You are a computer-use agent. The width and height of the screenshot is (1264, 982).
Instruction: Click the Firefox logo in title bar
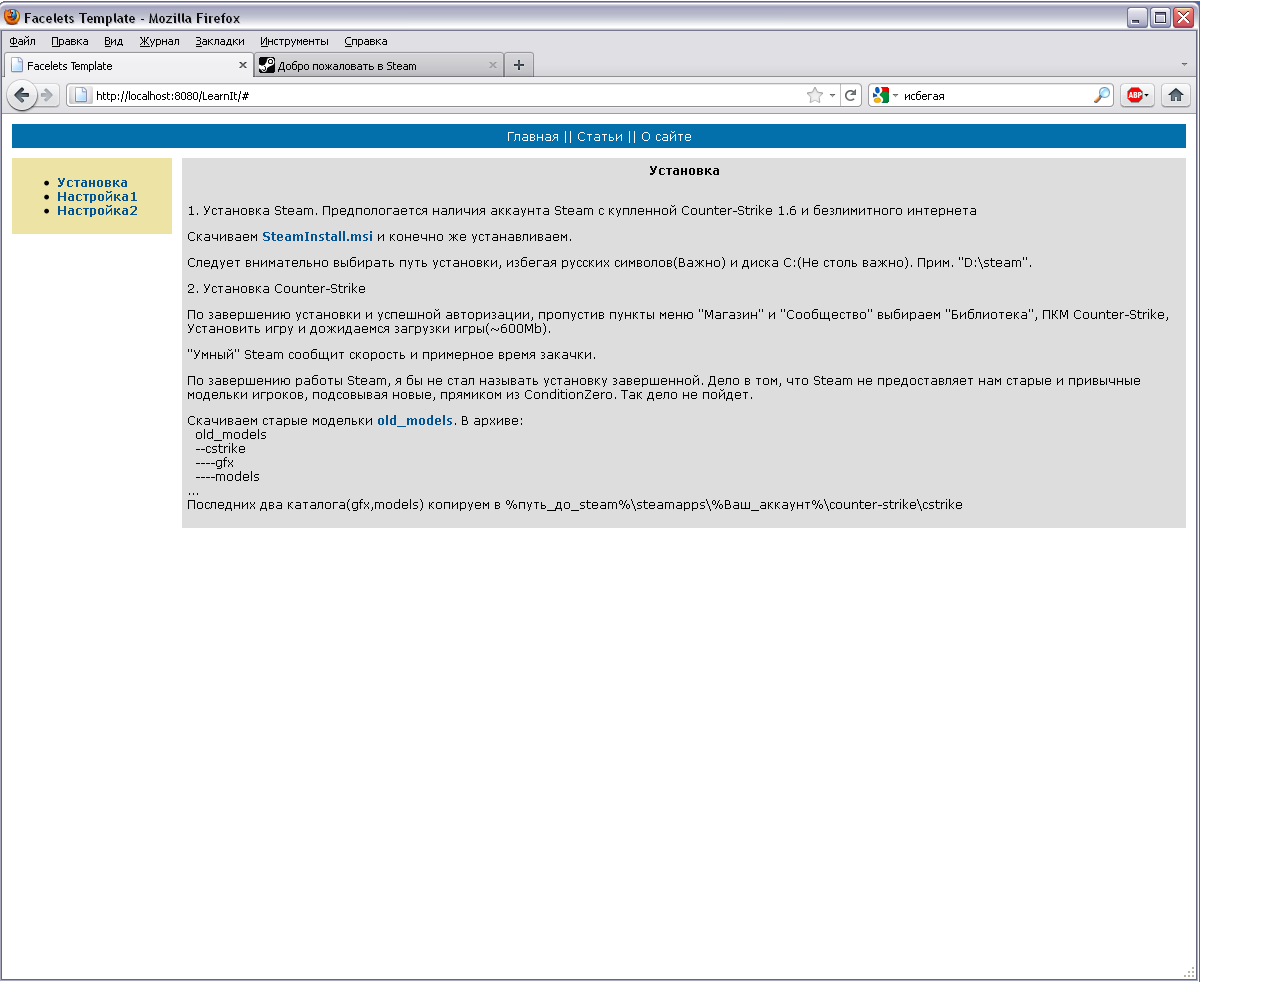click(x=12, y=17)
